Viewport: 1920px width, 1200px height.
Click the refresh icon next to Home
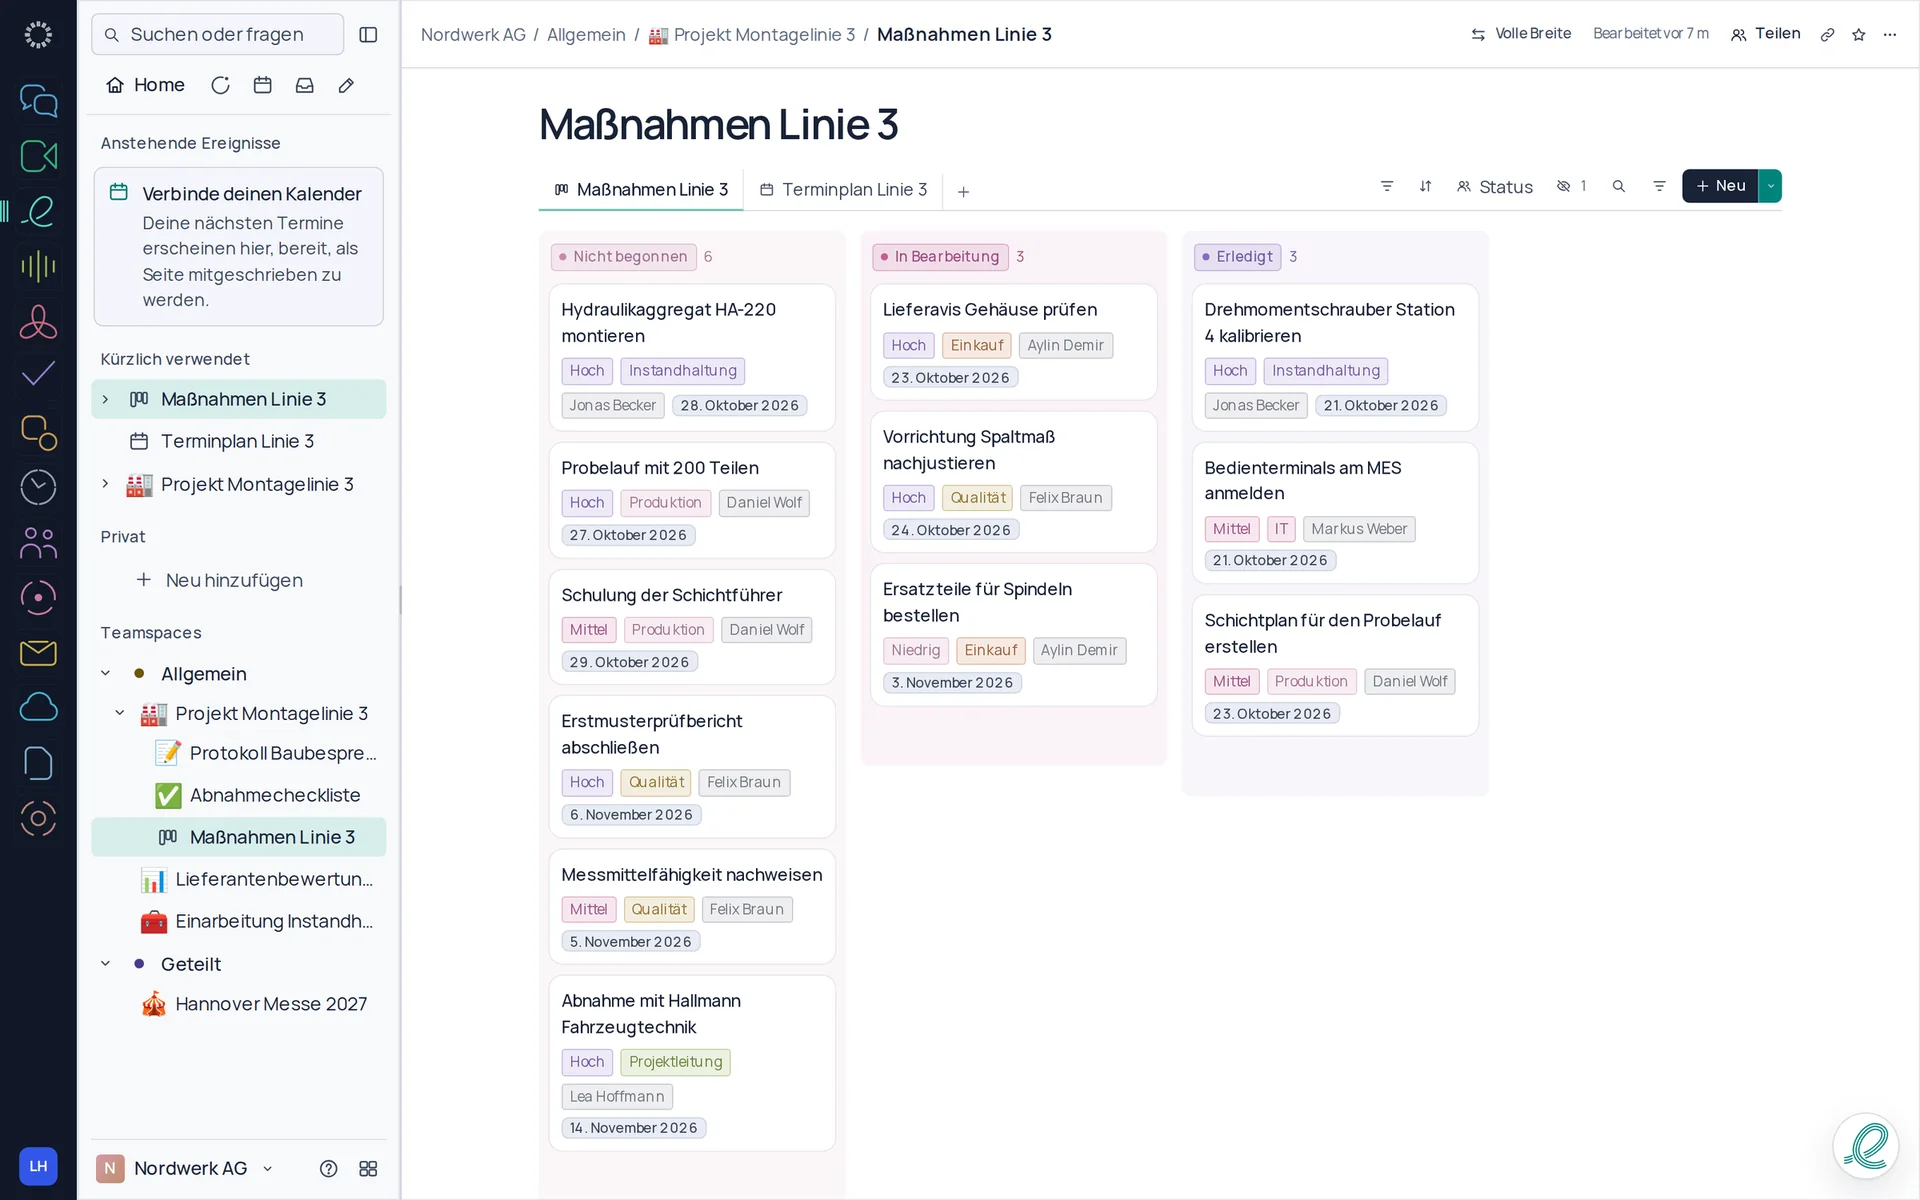[x=221, y=85]
